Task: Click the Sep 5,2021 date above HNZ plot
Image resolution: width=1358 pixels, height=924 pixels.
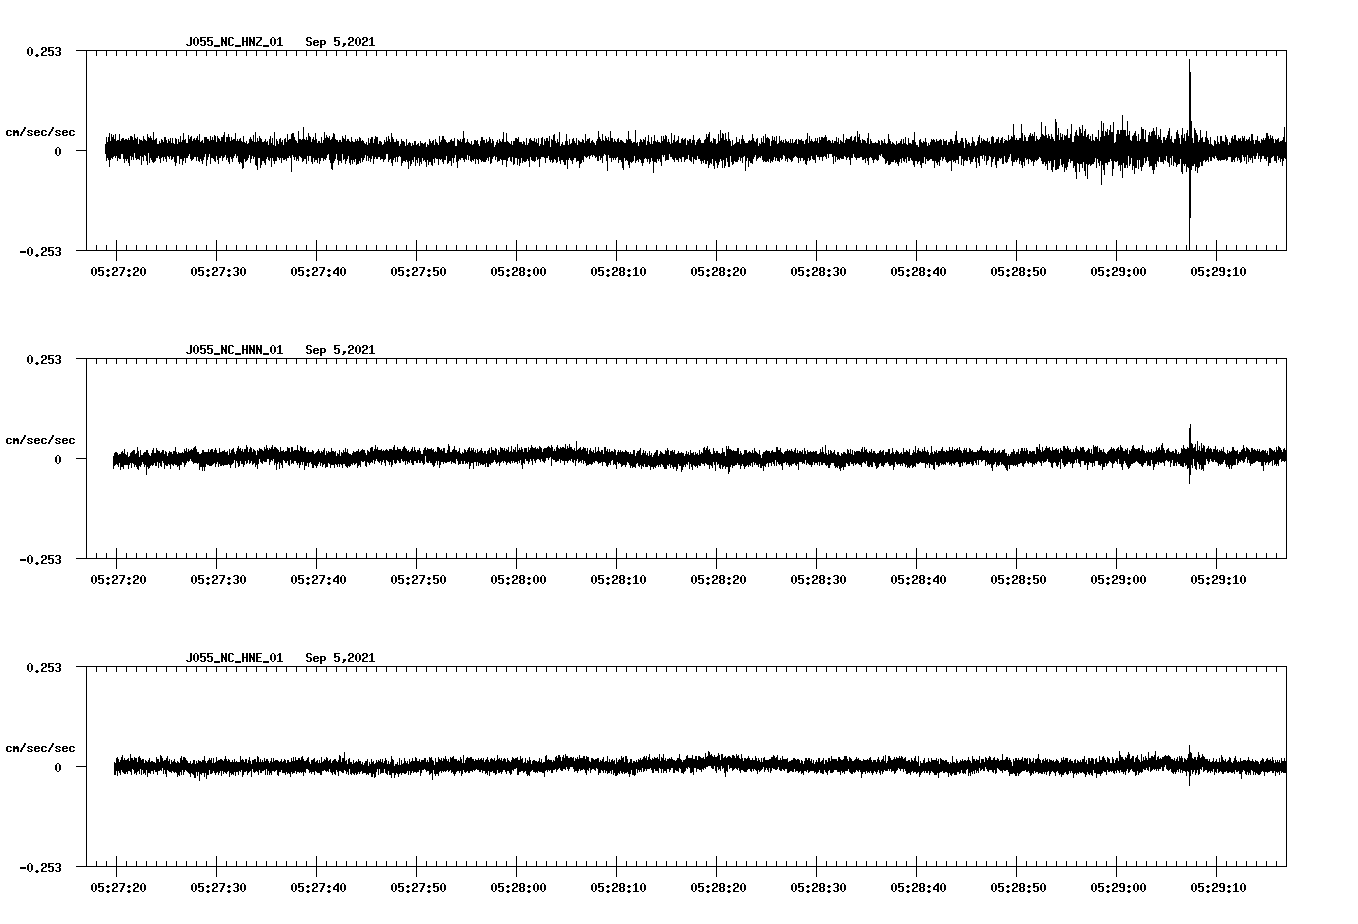Action: point(340,42)
